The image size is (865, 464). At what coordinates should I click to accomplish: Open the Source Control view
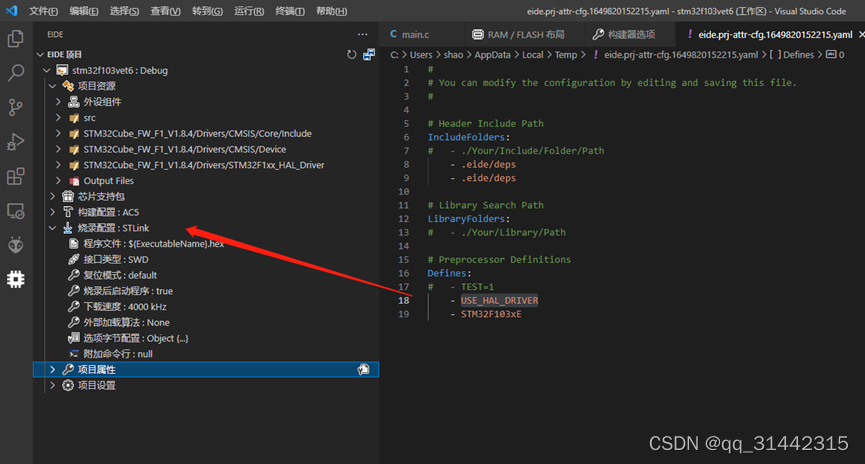tap(15, 107)
